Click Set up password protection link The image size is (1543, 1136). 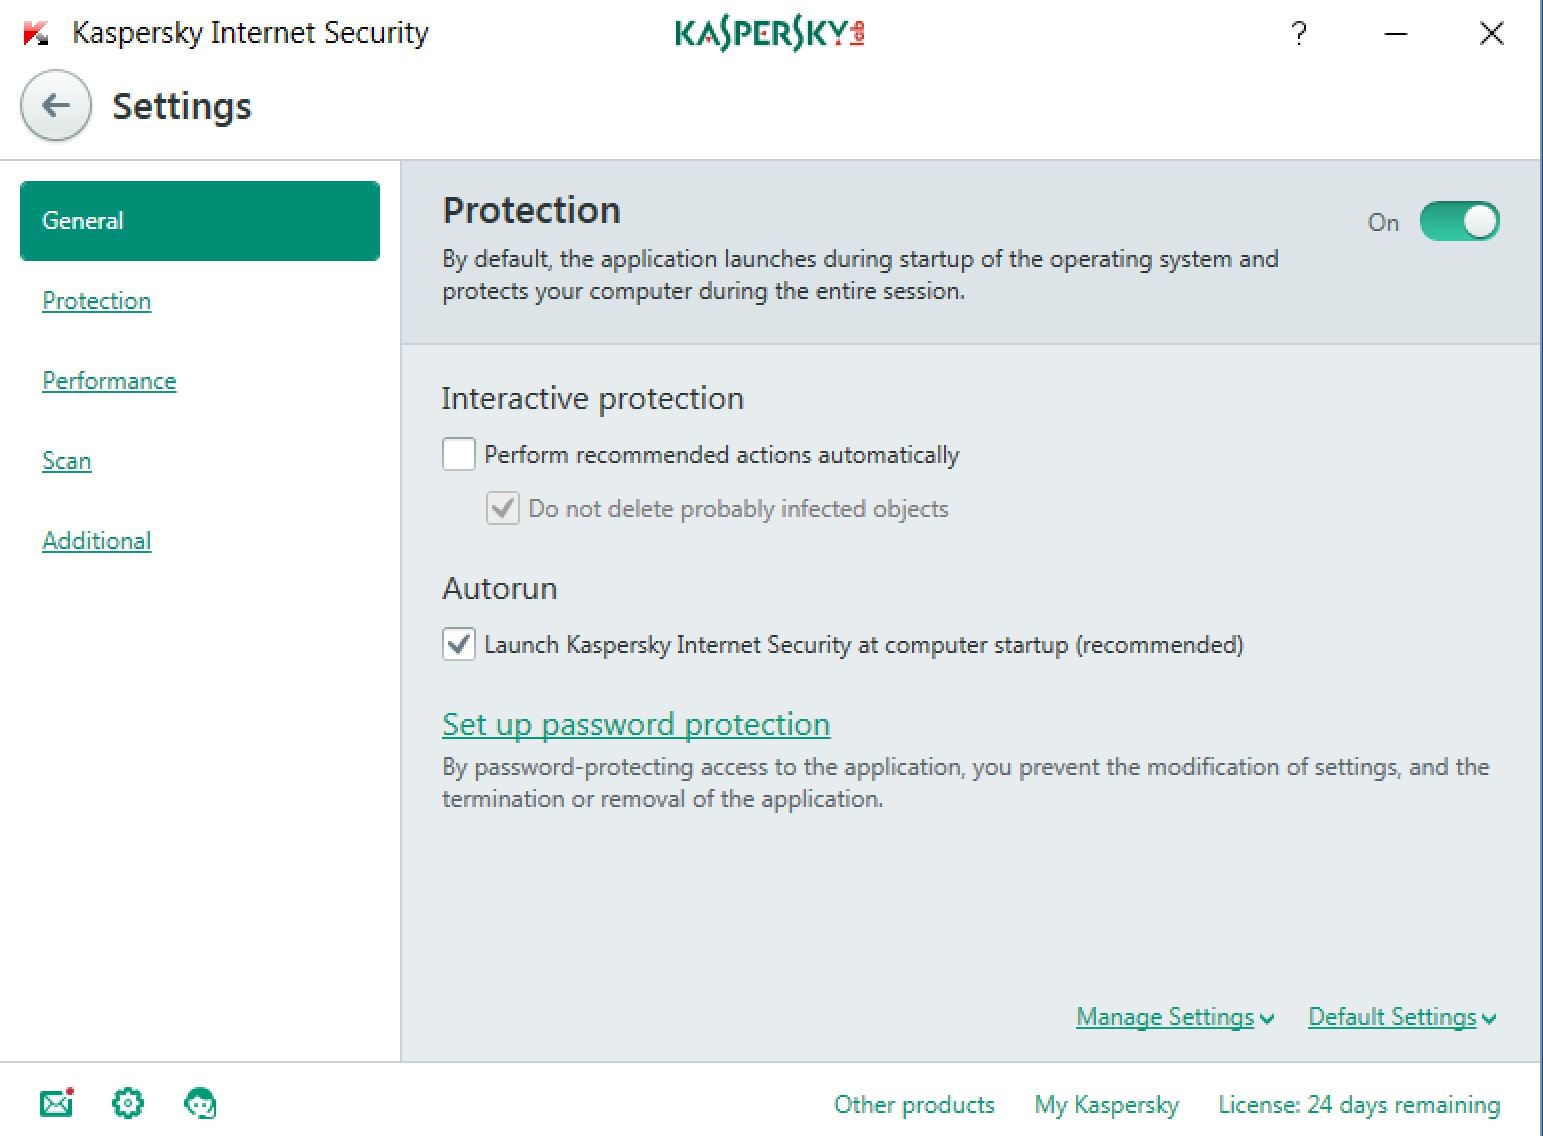coord(636,724)
